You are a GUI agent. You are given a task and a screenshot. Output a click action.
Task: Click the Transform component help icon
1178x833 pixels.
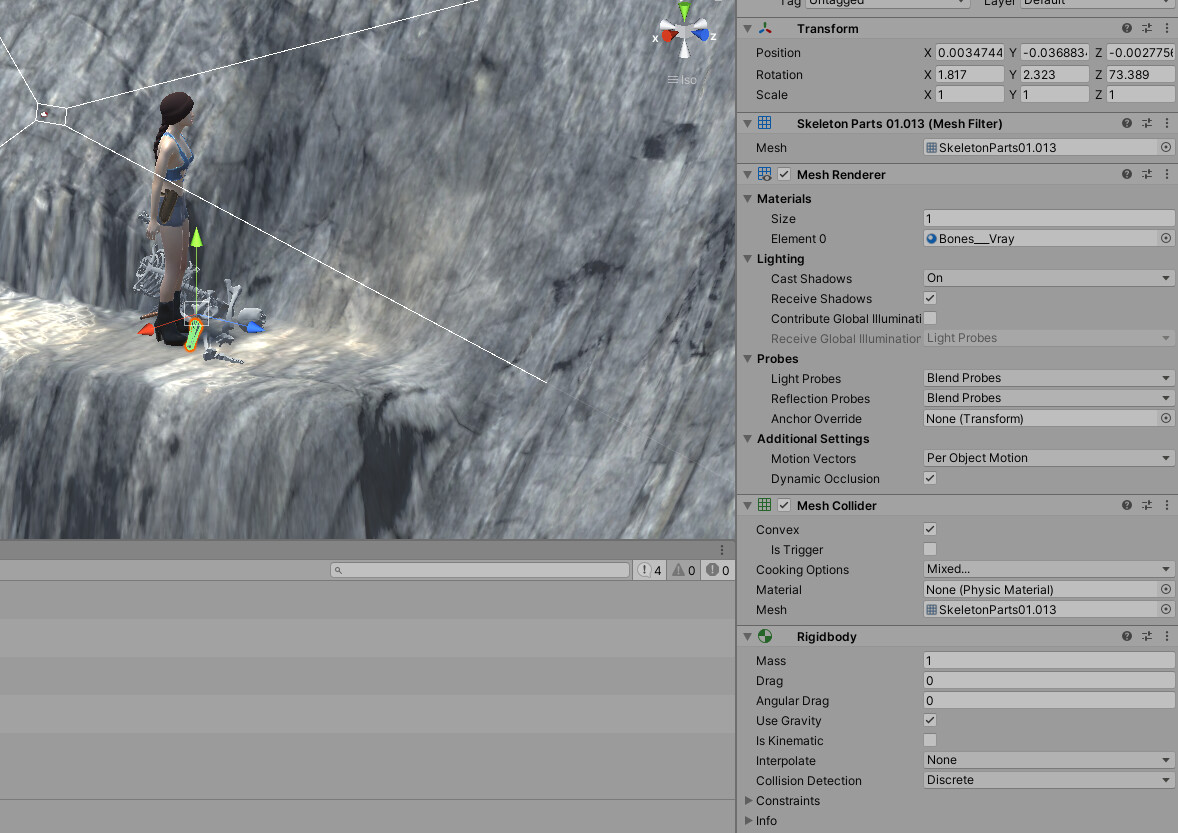pos(1127,28)
